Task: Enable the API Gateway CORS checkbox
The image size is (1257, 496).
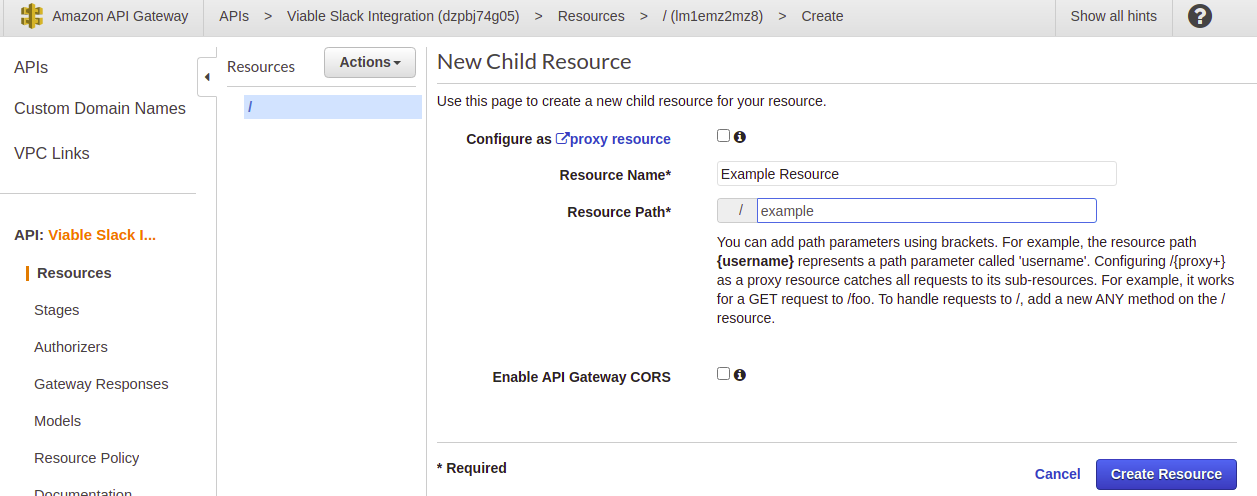Action: (x=723, y=374)
